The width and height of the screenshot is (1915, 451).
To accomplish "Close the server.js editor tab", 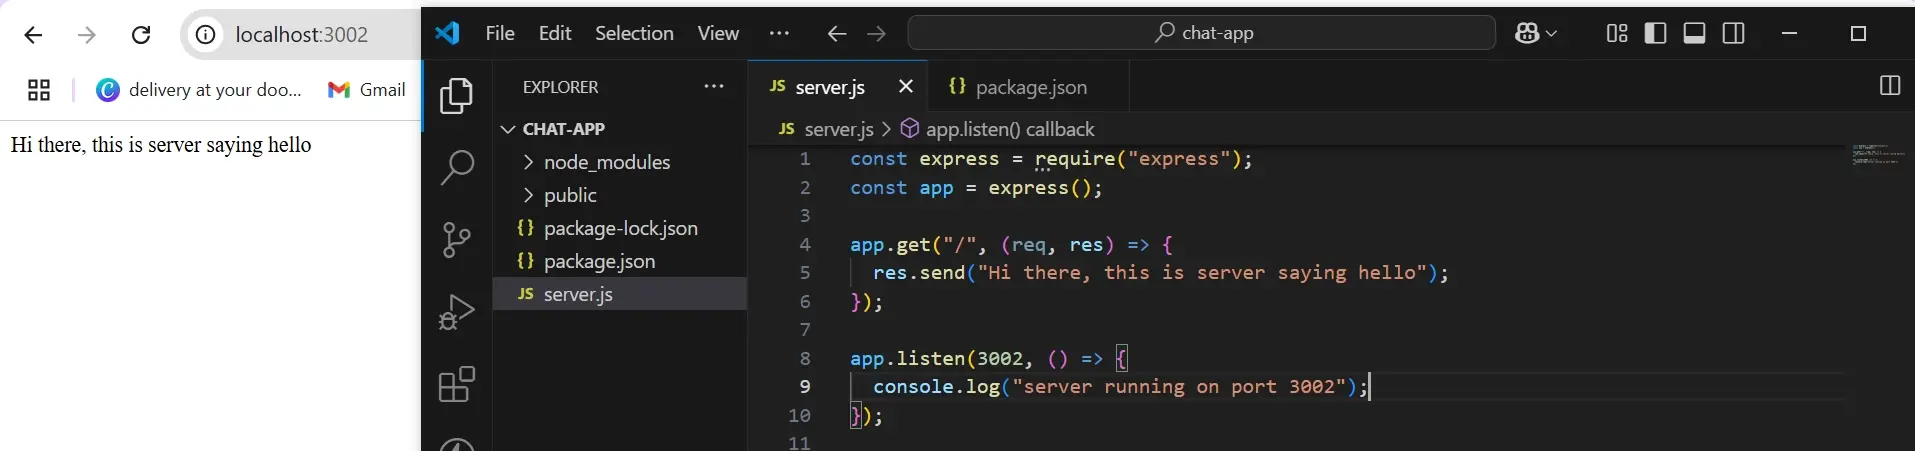I will 906,86.
